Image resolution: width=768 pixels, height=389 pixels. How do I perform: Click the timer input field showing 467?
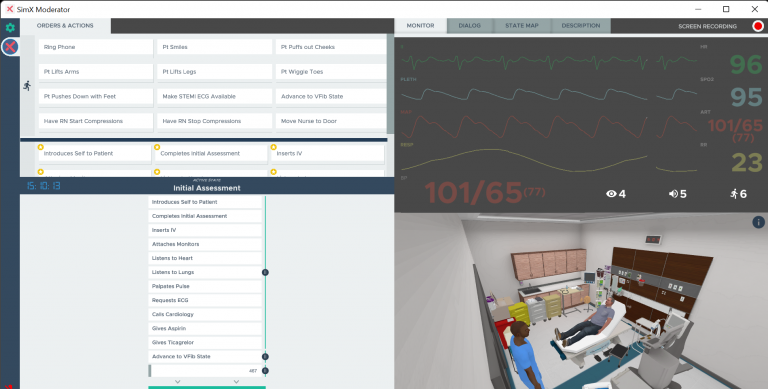[x=205, y=371]
